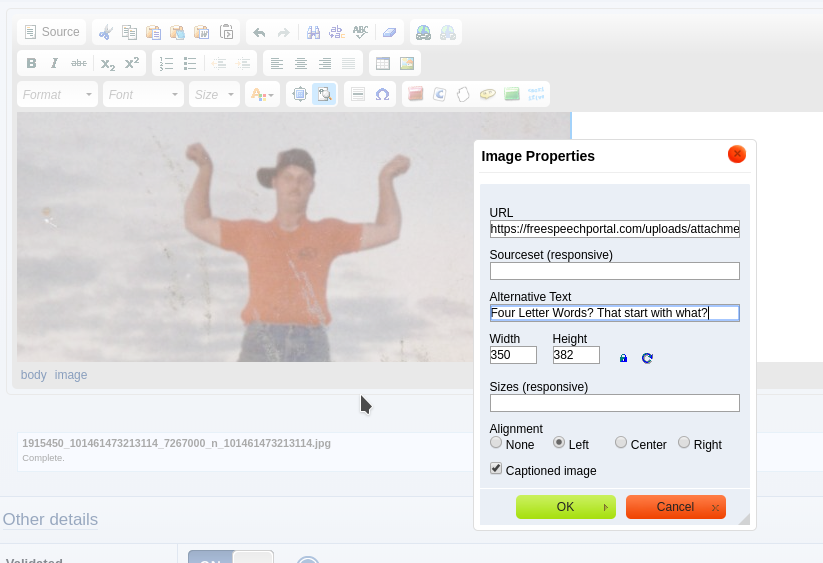Select the None alignment radio button
The width and height of the screenshot is (823, 563).
pos(496,443)
